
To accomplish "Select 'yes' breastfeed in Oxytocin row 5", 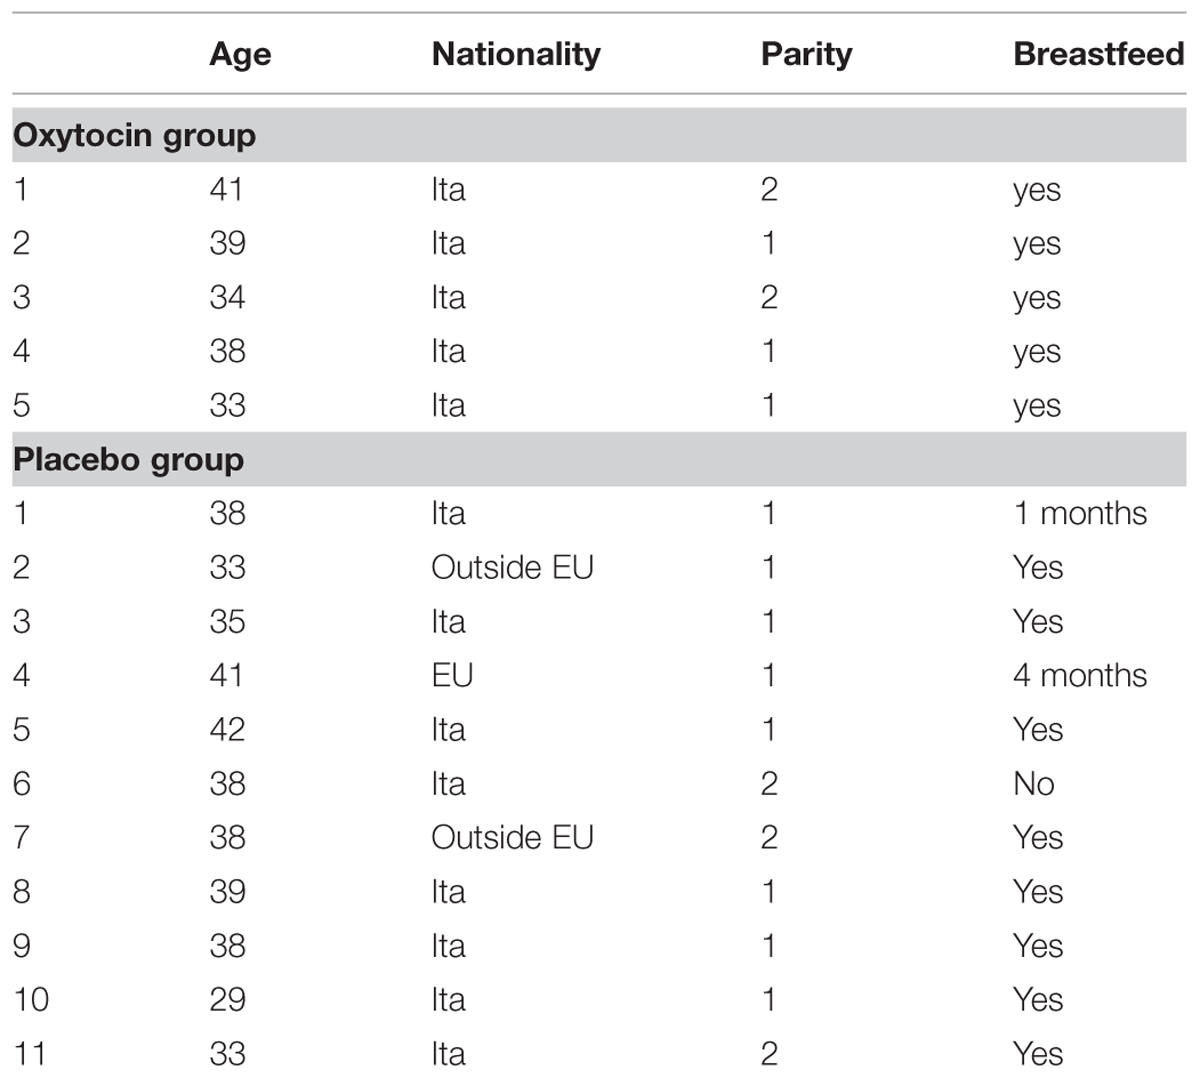I will click(x=1036, y=407).
